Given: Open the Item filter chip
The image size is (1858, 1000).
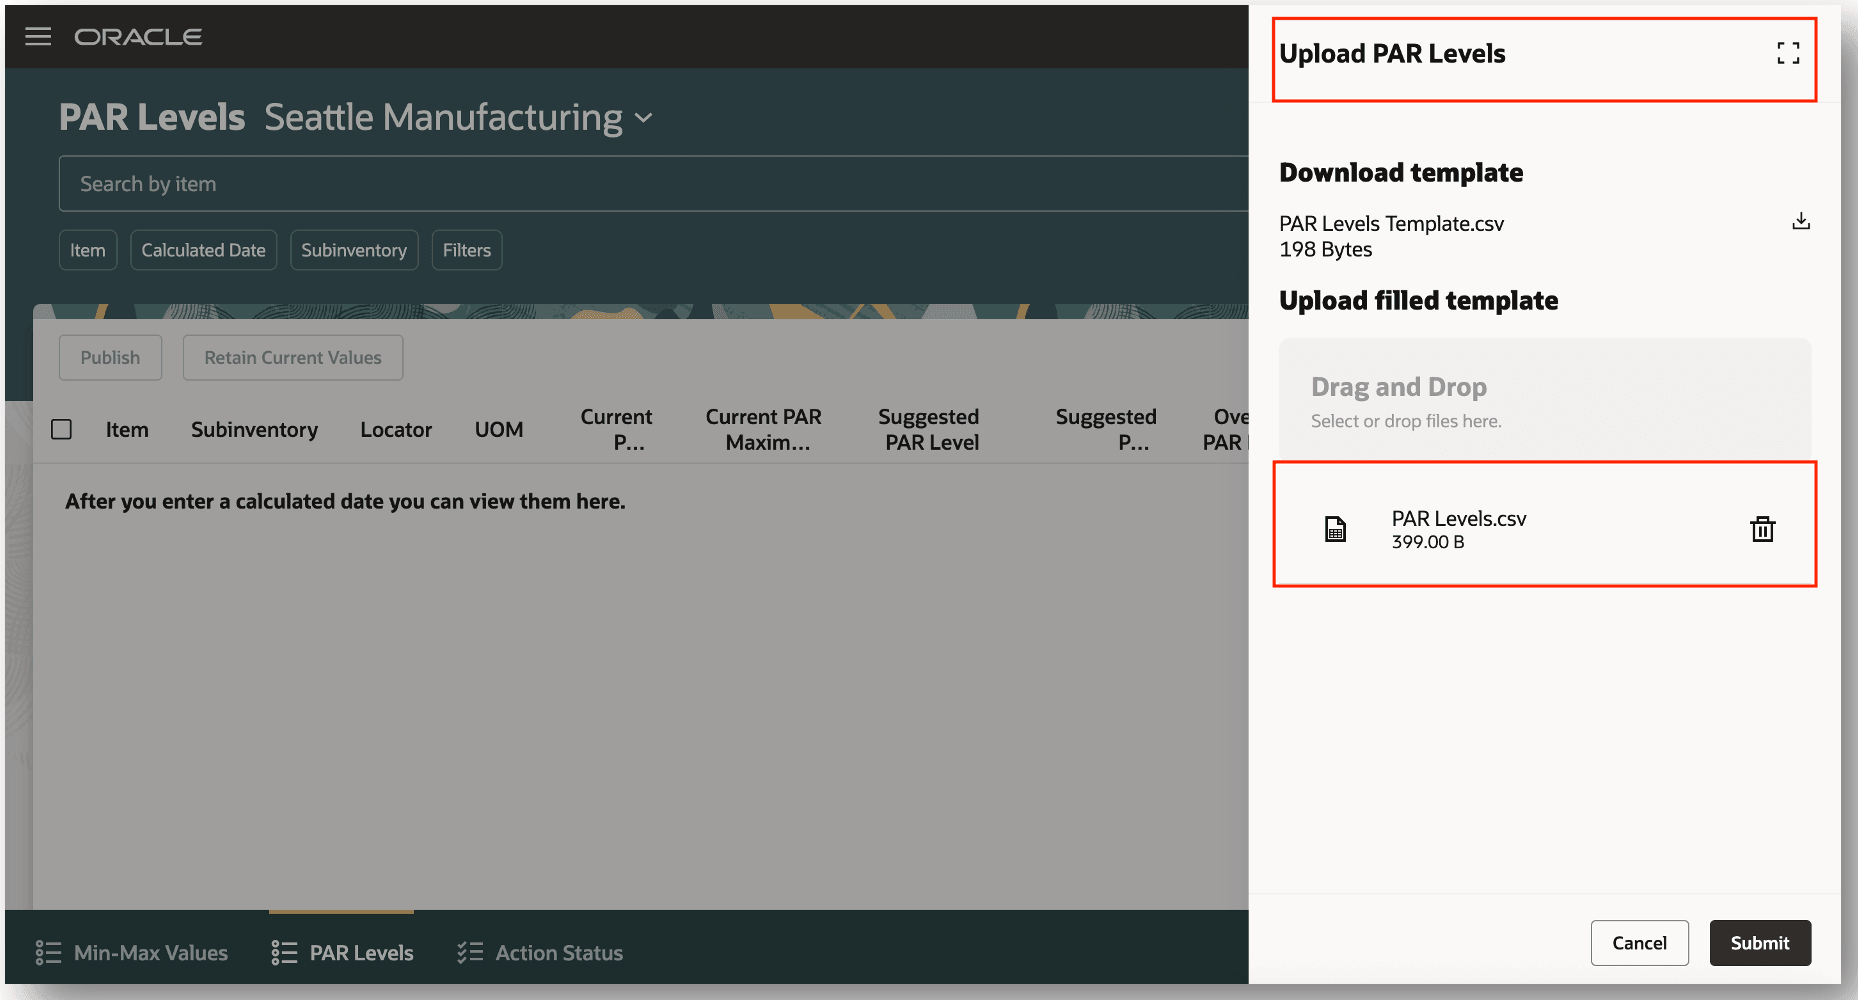Looking at the screenshot, I should click(88, 250).
